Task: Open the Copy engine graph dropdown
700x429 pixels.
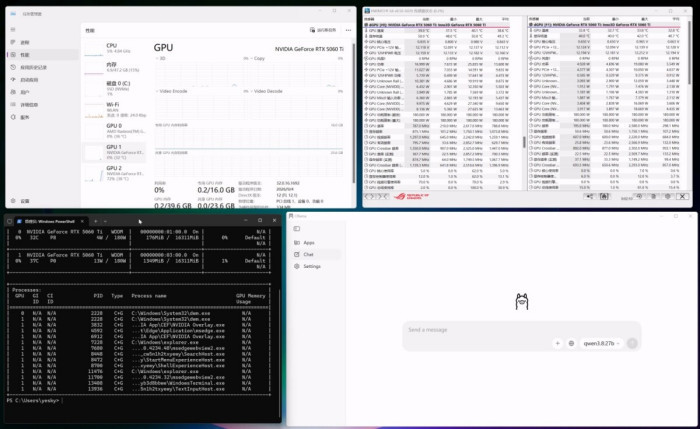Action: 257,58
